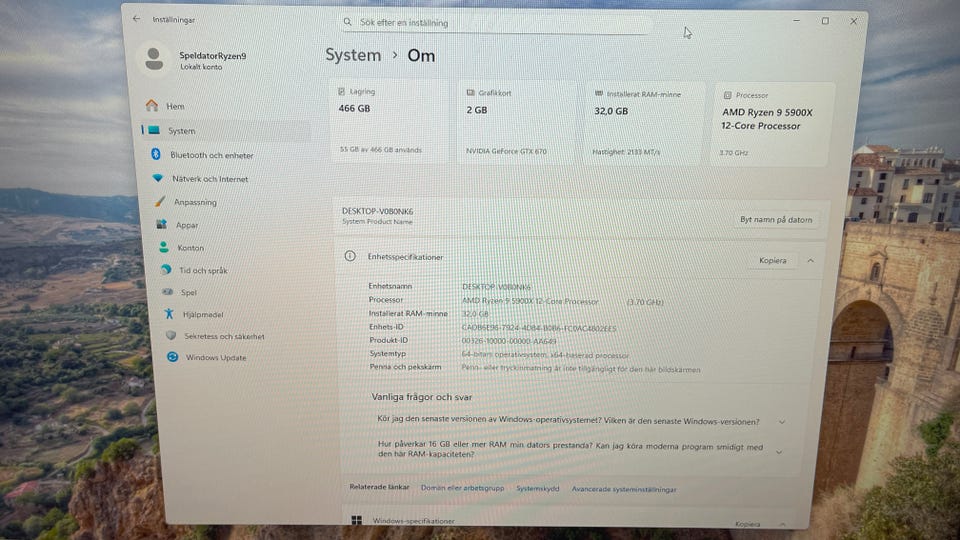Expand question about 16 GB RAM prestanda
The image size is (960, 540).
click(779, 452)
